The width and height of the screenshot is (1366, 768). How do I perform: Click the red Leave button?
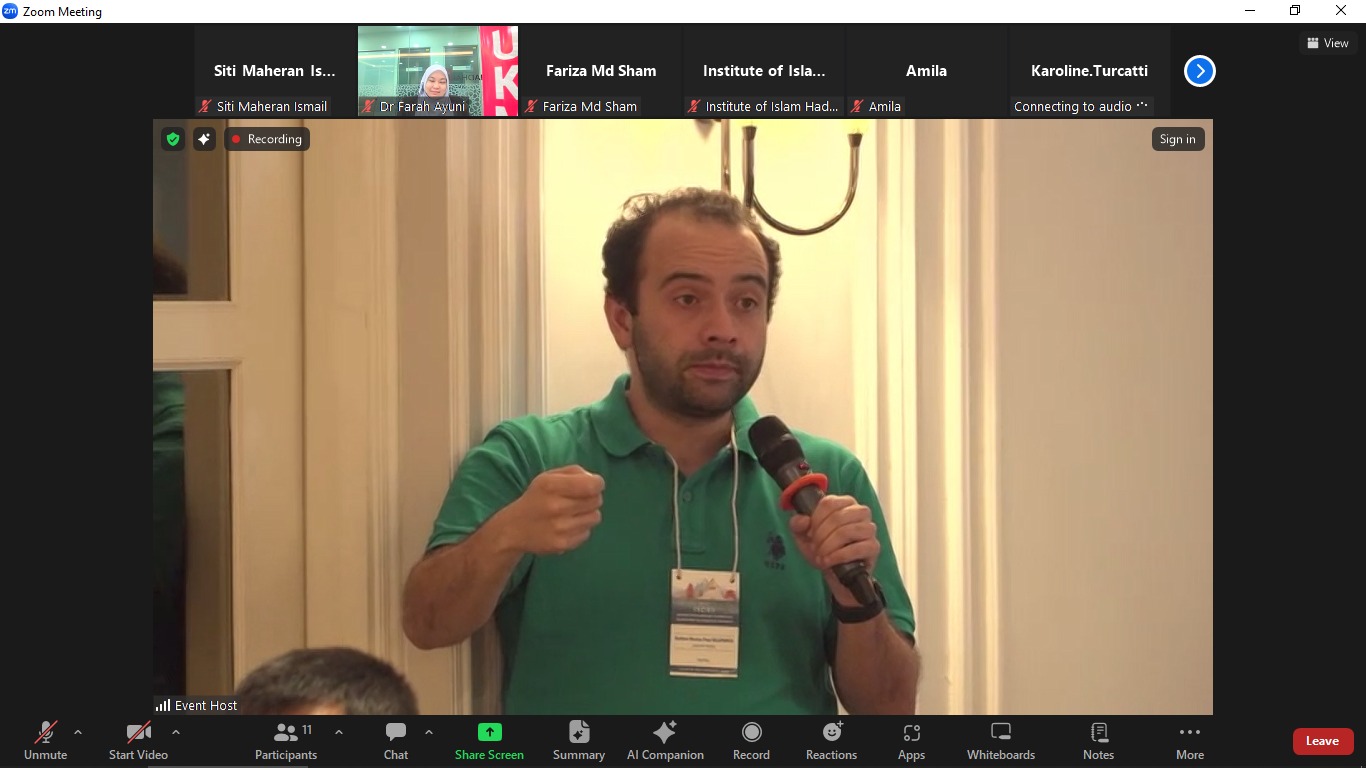(1322, 741)
